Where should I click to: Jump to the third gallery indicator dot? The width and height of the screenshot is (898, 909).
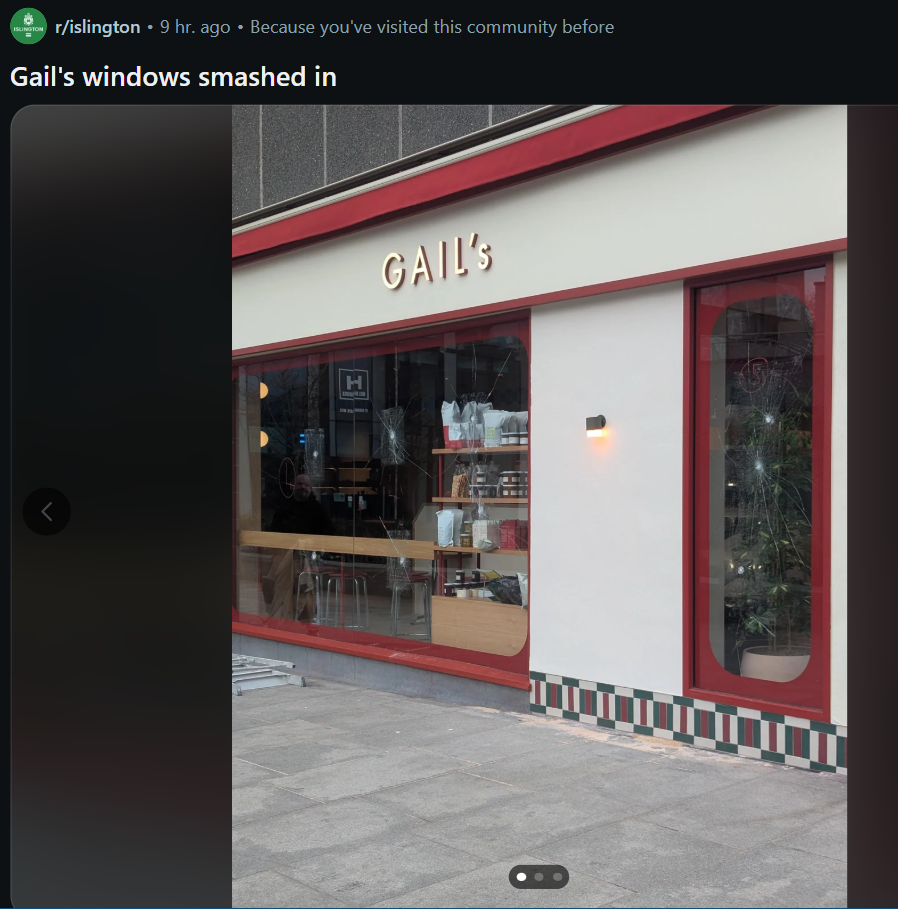557,877
